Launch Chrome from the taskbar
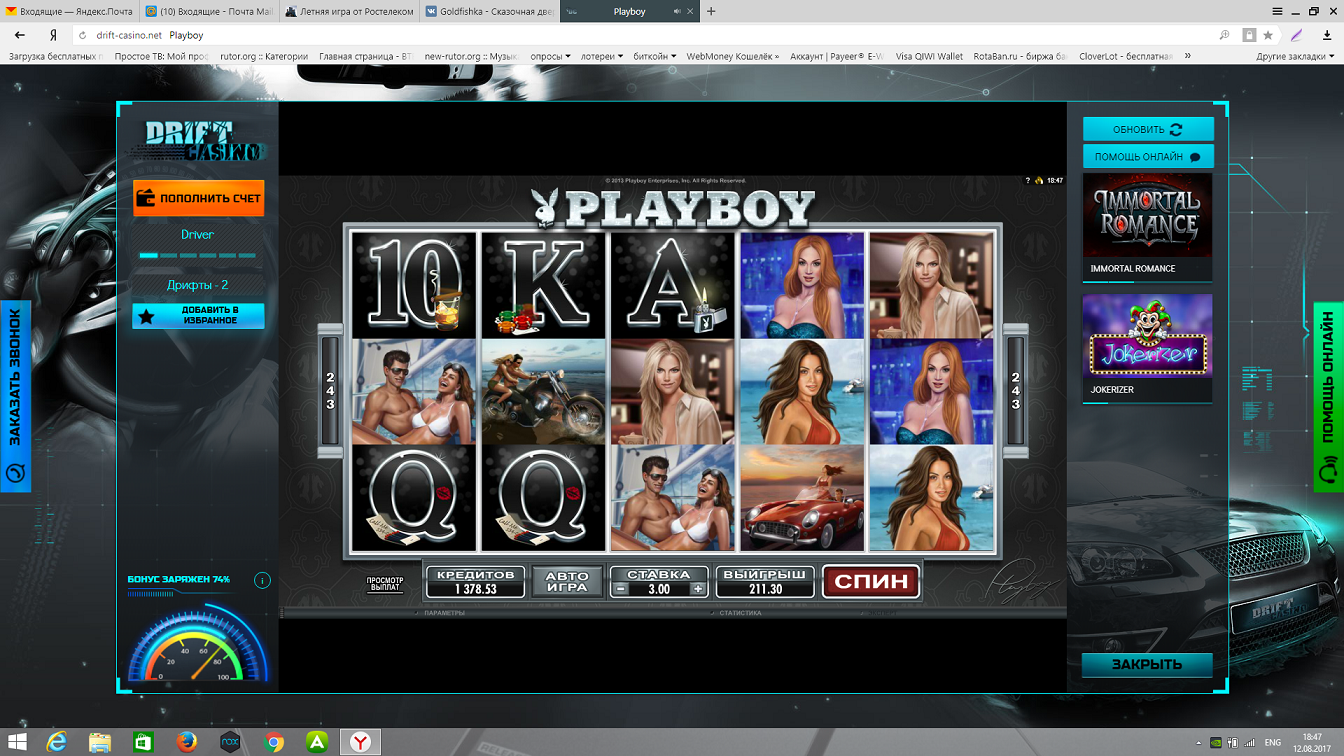 pos(274,742)
